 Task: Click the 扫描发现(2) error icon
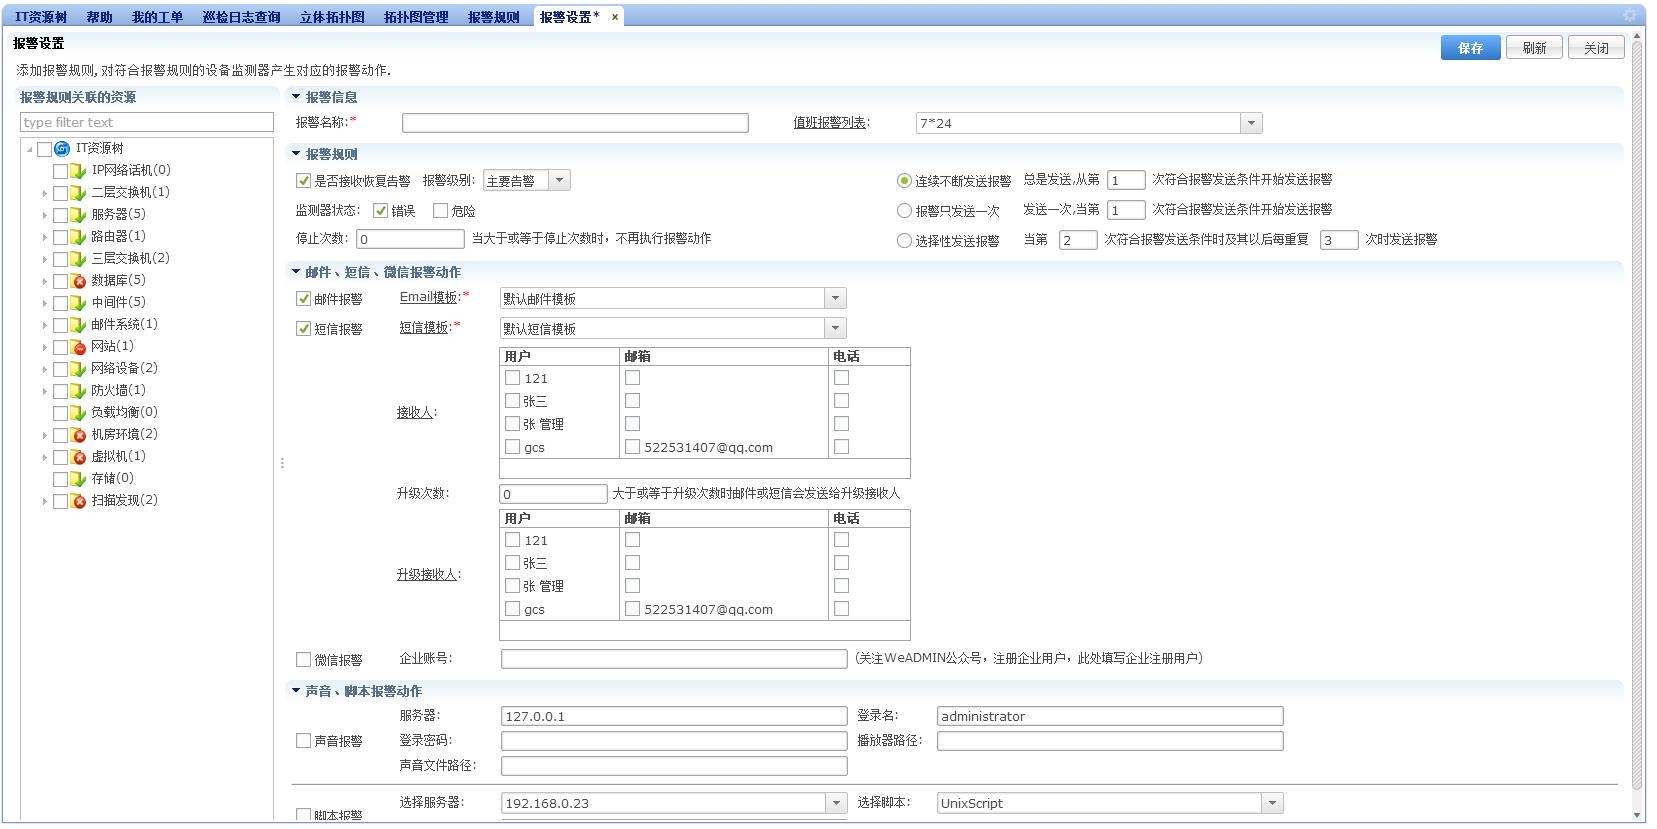pos(78,501)
